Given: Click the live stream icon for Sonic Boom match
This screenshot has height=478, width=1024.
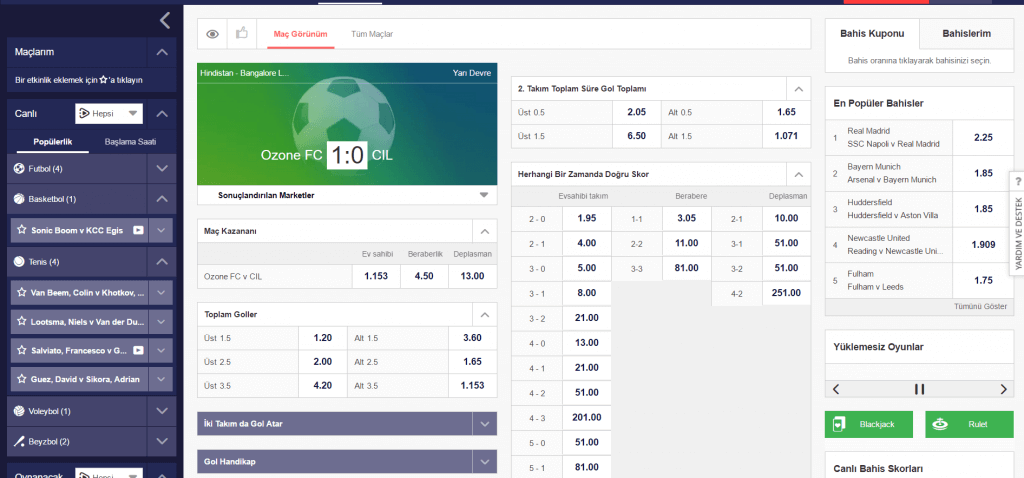Looking at the screenshot, I should coord(139,230).
